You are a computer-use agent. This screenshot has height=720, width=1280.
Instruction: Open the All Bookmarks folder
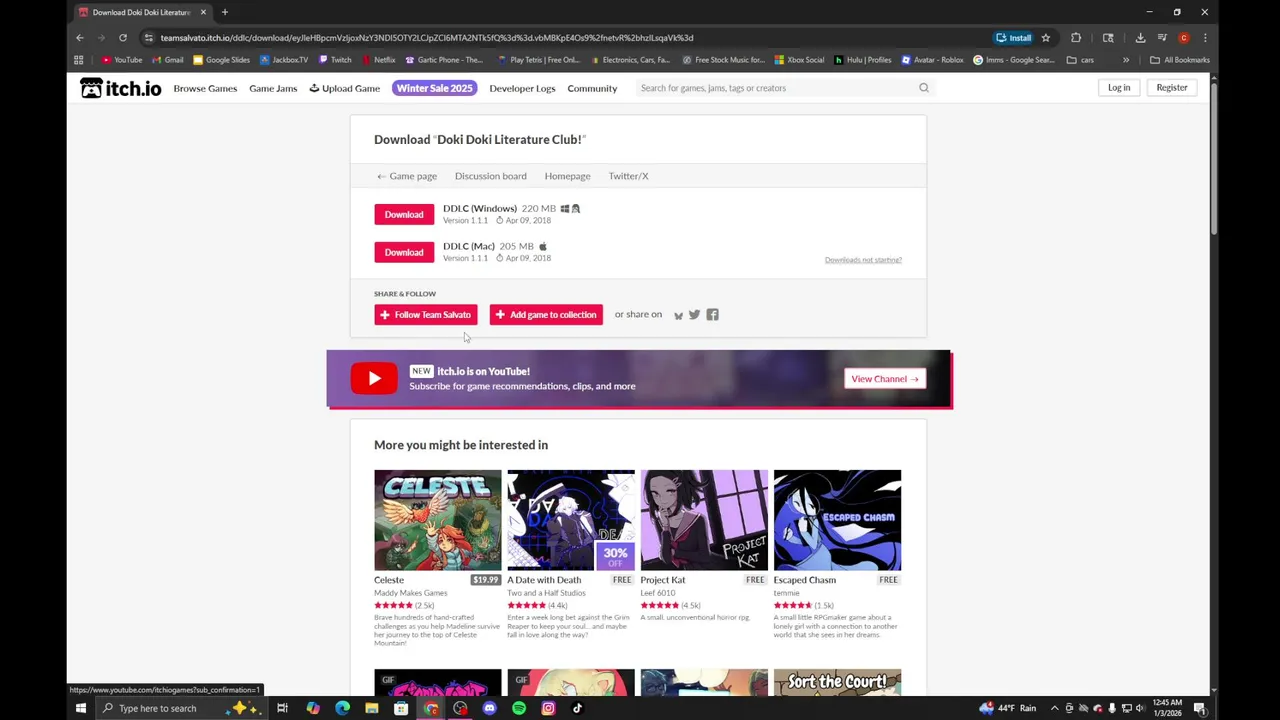(1180, 60)
